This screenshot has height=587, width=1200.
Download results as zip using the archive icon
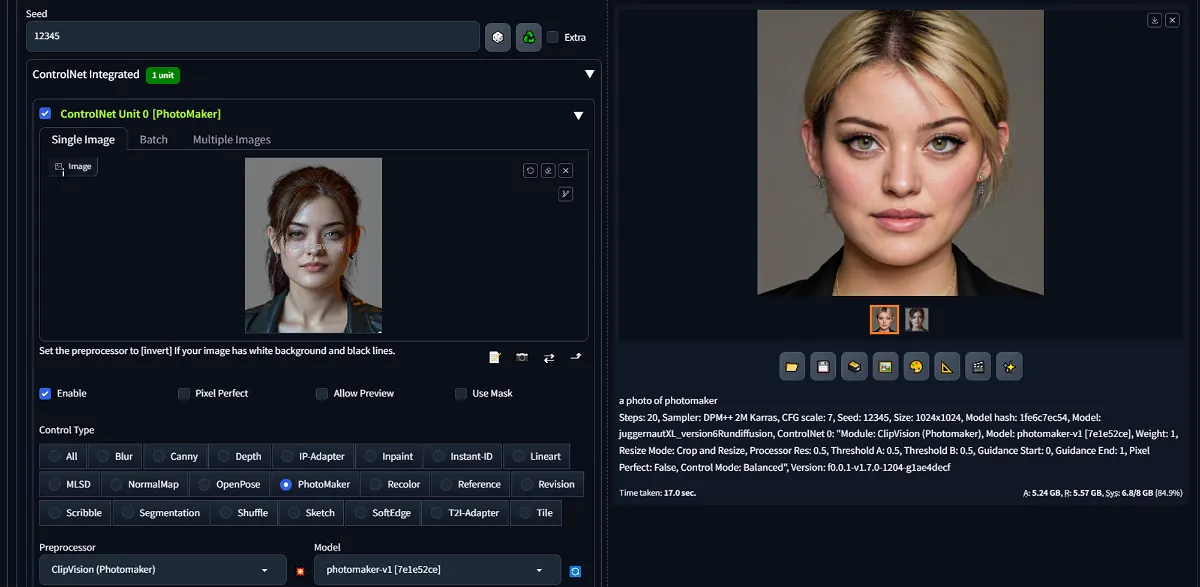click(854, 366)
